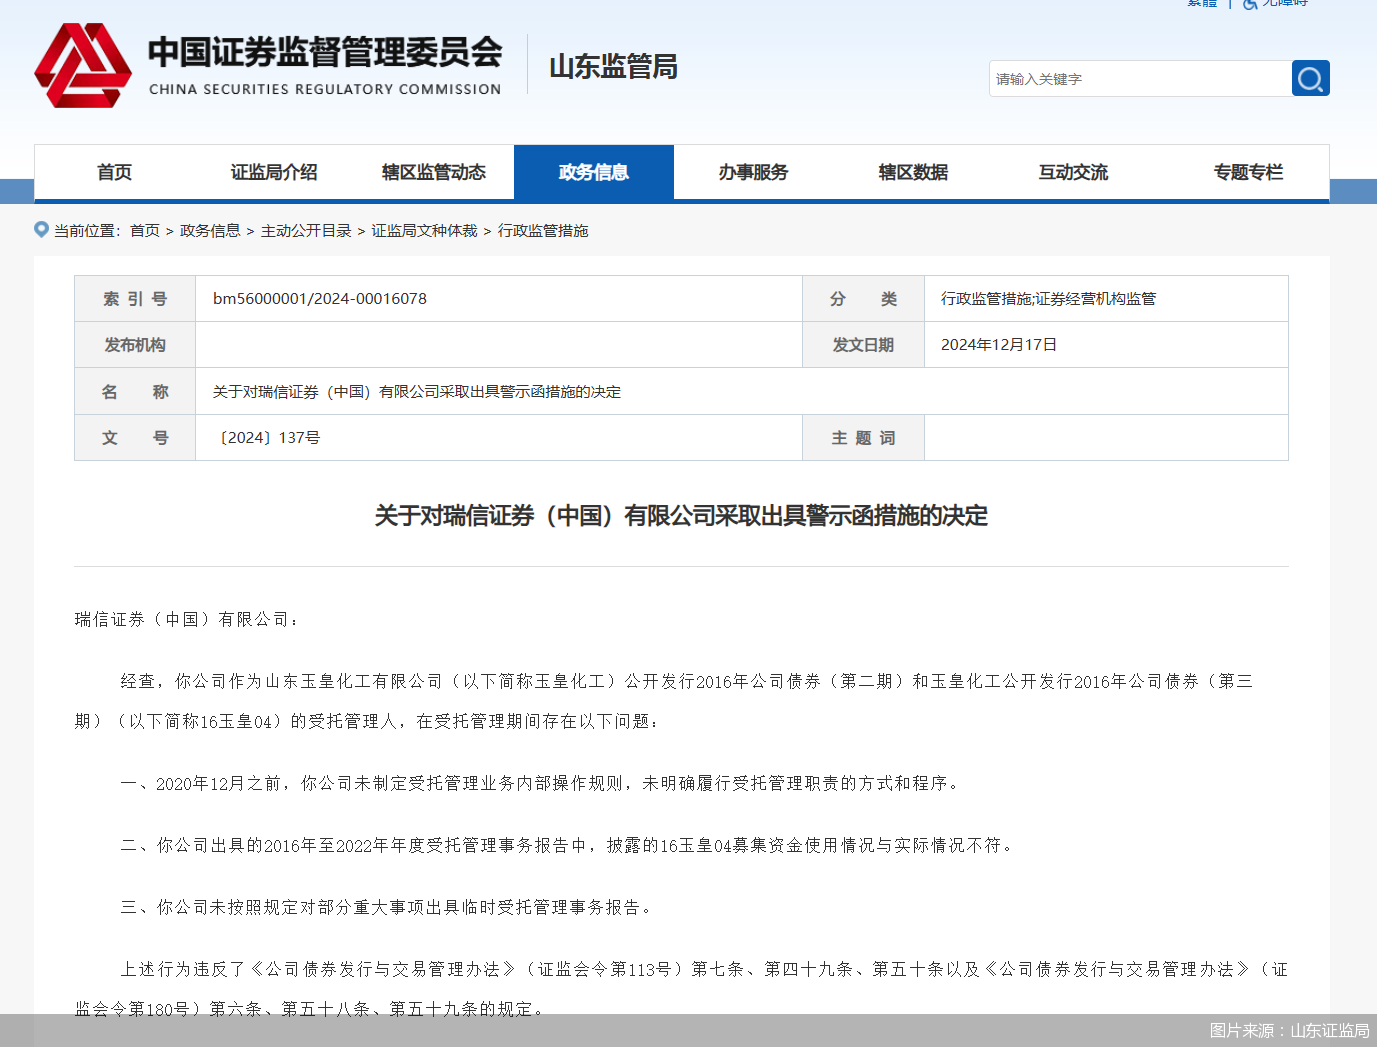Screen dimensions: 1377x1047
Task: Go to 行政监管措施 in the breadcrumb
Action: [543, 231]
